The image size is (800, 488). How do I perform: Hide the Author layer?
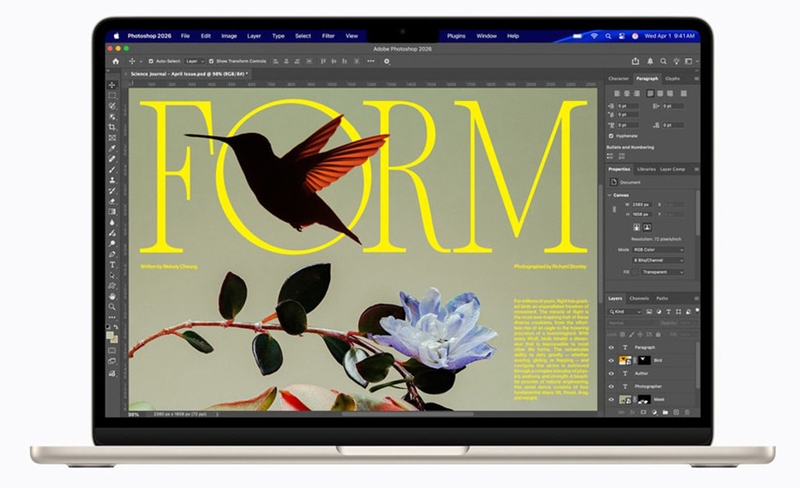pyautogui.click(x=611, y=374)
